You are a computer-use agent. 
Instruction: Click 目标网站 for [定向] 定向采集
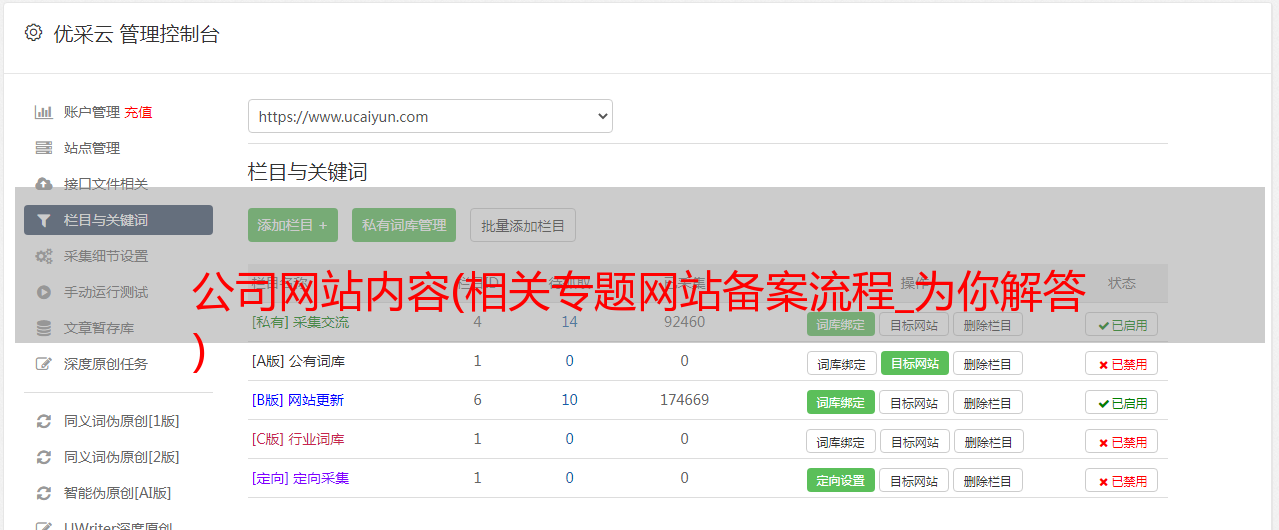(x=914, y=480)
